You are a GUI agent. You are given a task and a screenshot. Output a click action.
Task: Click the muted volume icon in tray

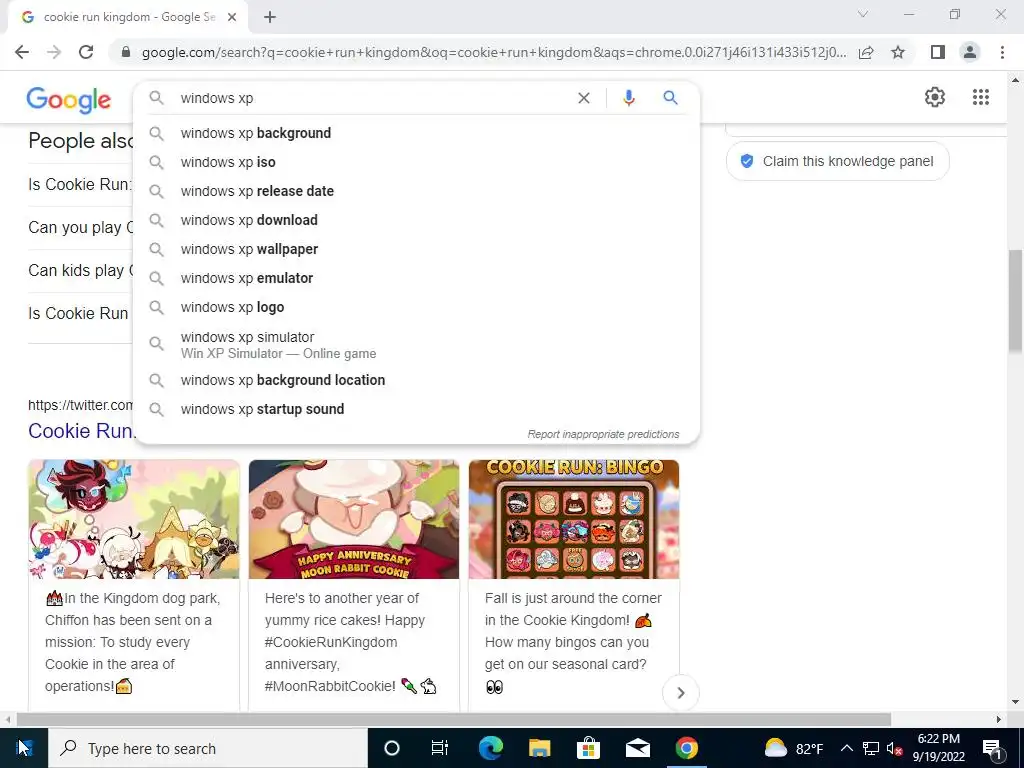894,748
